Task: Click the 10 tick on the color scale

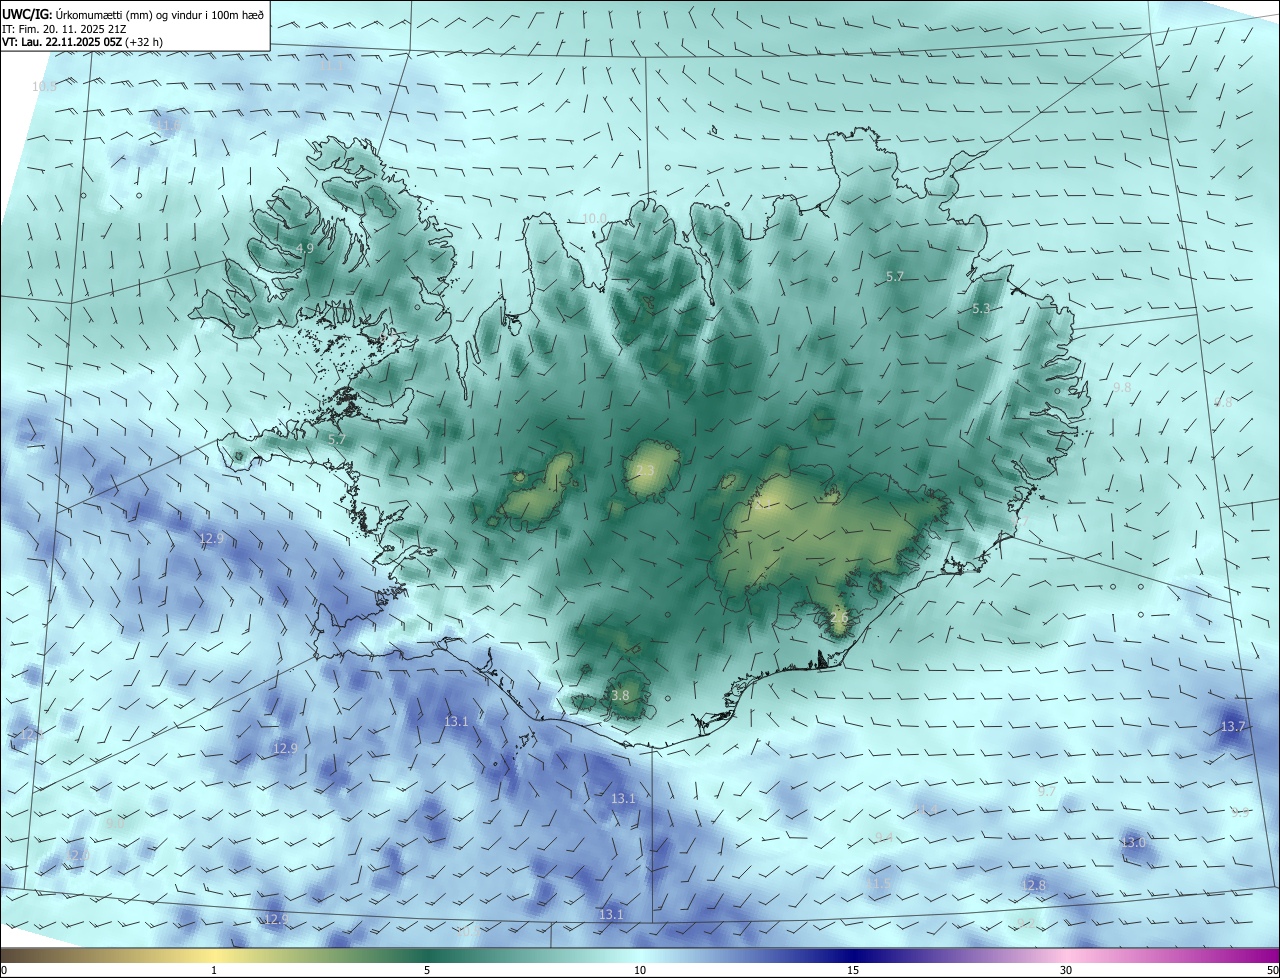Action: coord(640,970)
